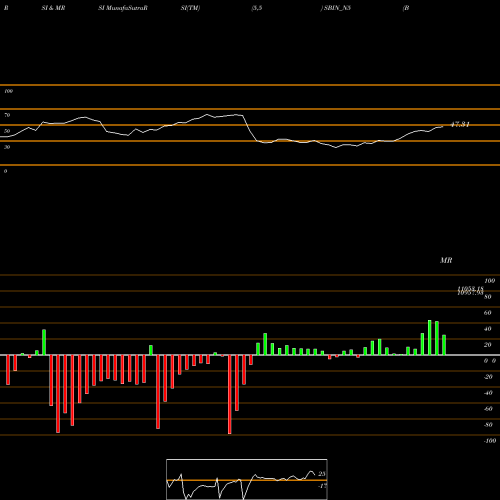Click the MR axis label 20
The image size is (500, 500).
point(488,345)
